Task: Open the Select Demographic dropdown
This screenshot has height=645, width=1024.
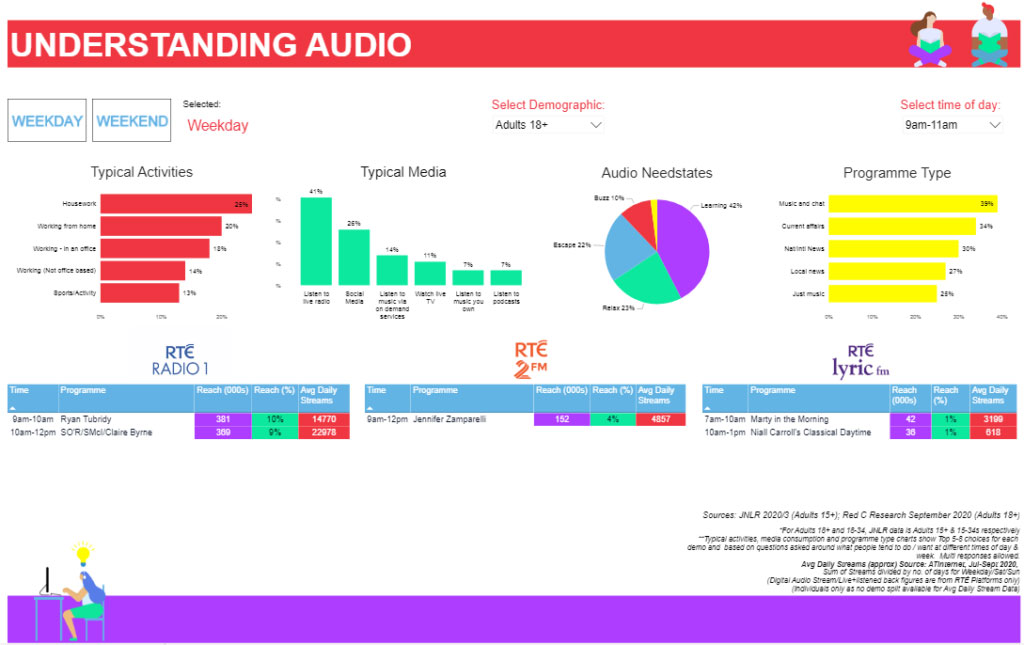Action: [549, 125]
